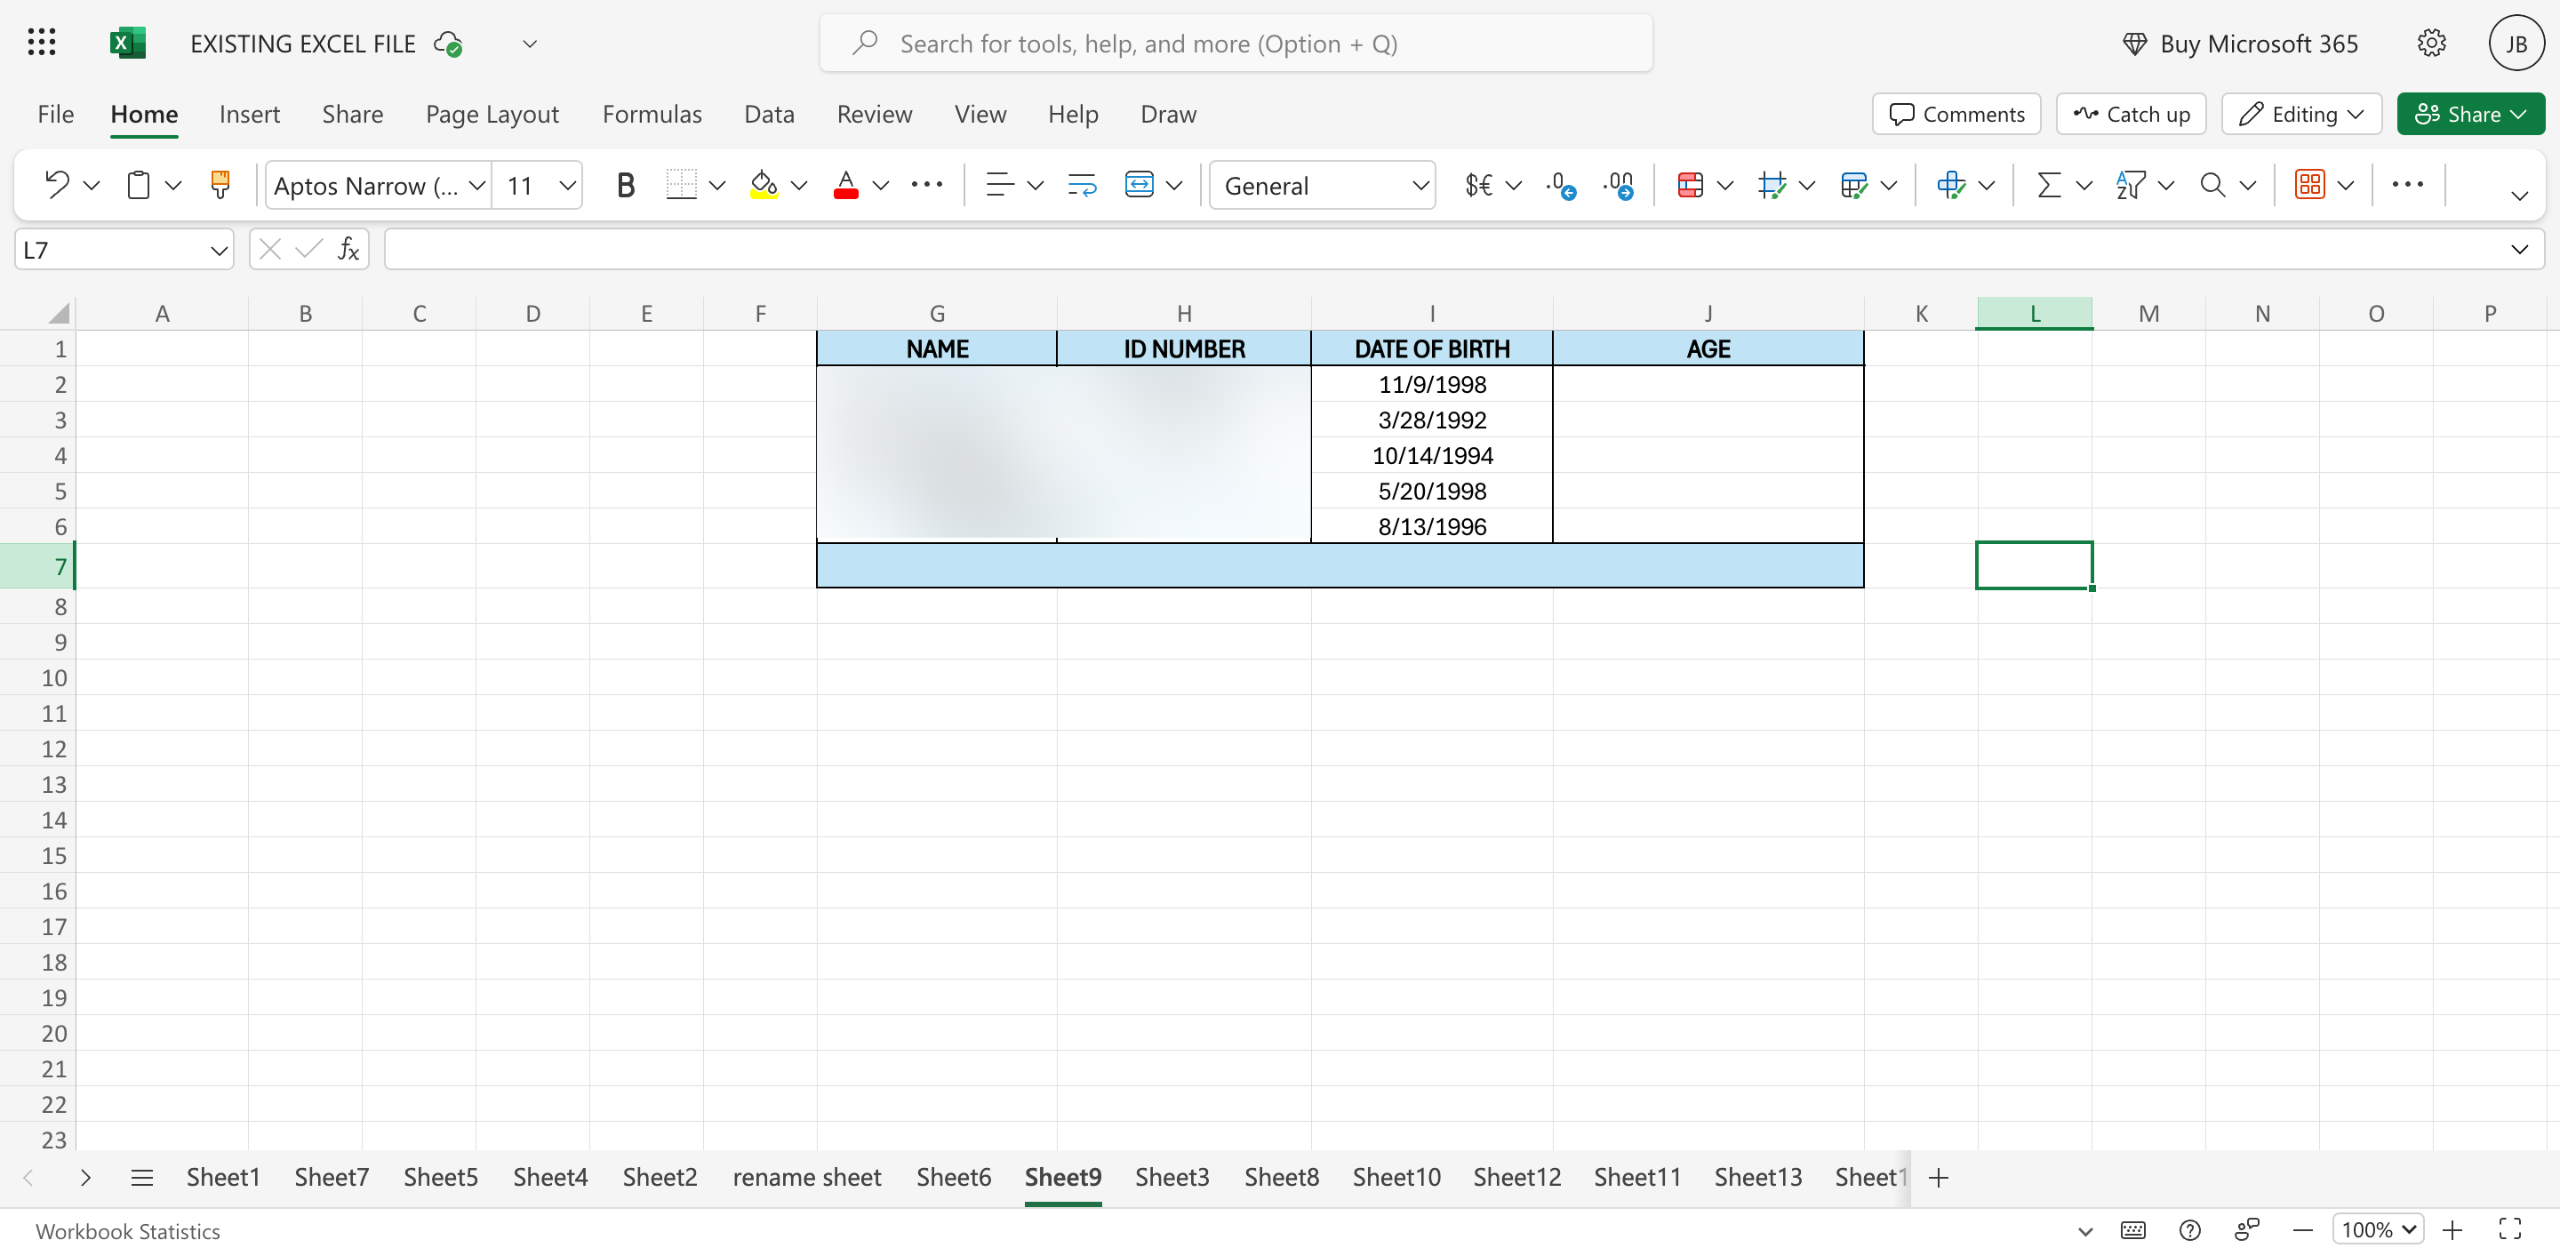Toggle Bold formatting
The image size is (2560, 1248).
tap(625, 185)
